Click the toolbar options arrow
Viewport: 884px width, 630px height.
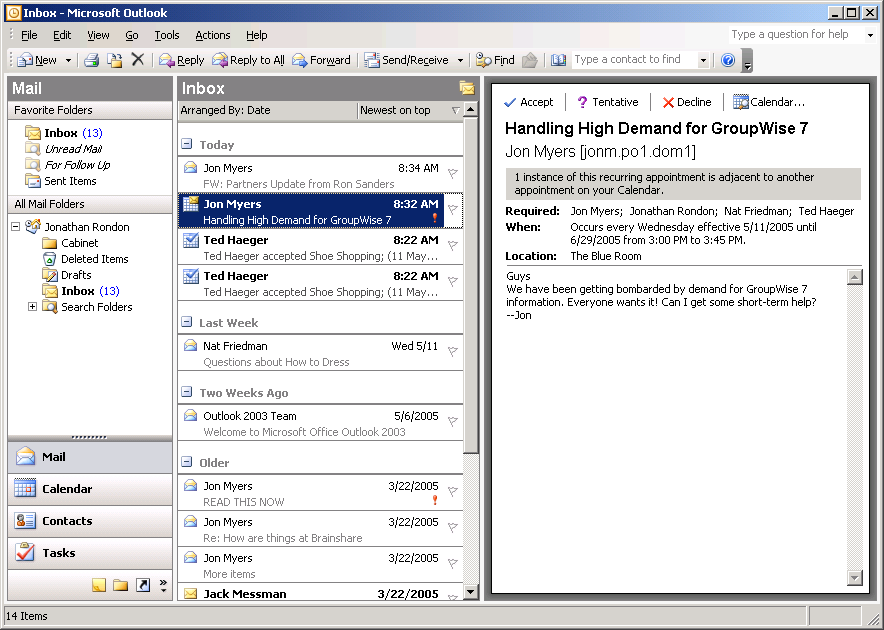click(x=748, y=60)
